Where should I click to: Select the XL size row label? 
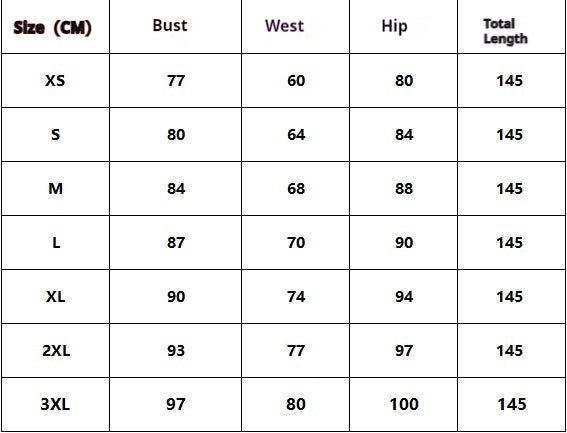pyautogui.click(x=55, y=297)
